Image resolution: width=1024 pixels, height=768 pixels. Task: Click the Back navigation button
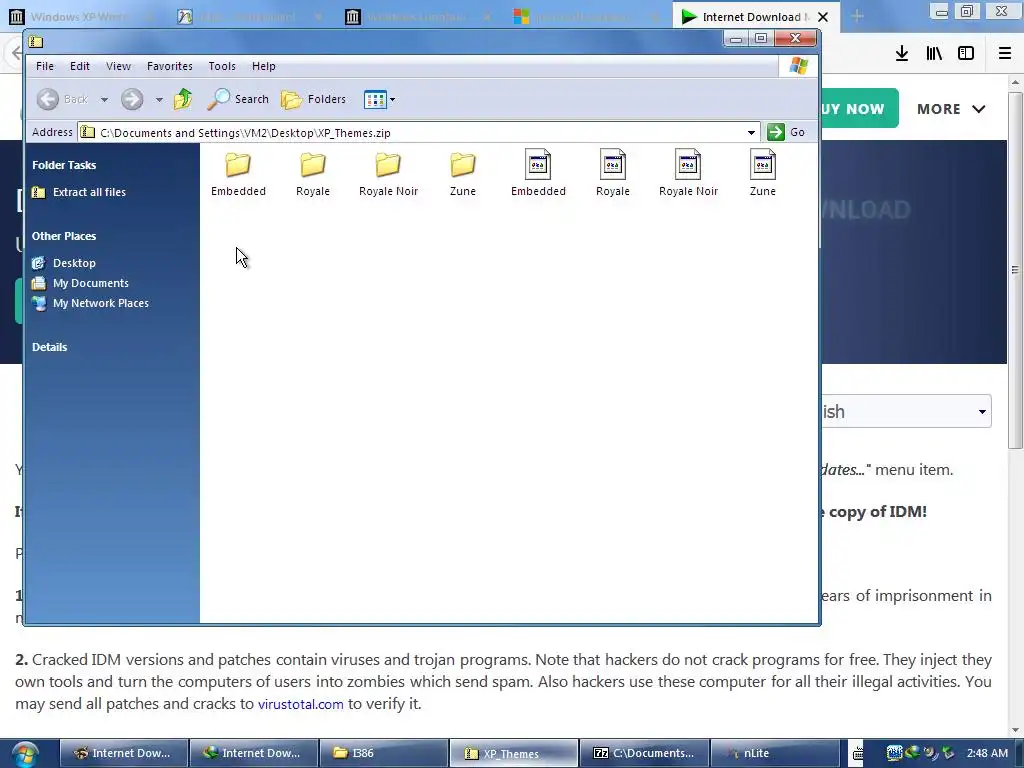tap(63, 99)
